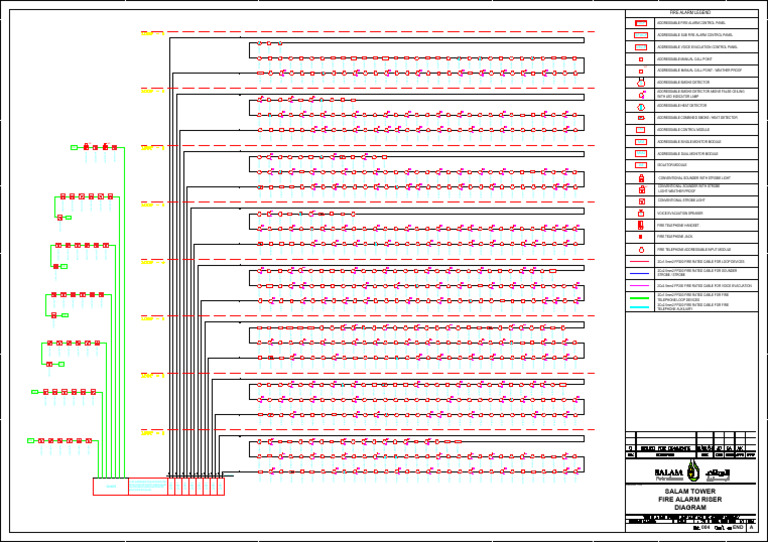768x542 pixels.
Task: Click the voice evacuation speaker legend symbol
Action: (641, 213)
